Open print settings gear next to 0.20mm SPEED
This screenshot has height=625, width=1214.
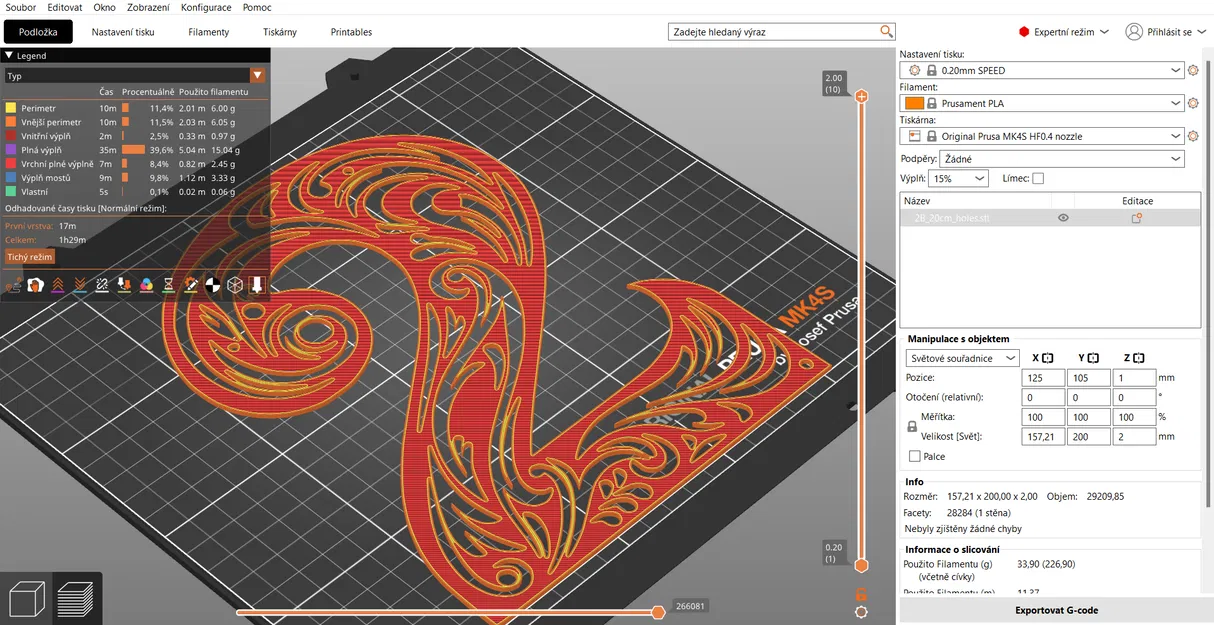point(1193,71)
